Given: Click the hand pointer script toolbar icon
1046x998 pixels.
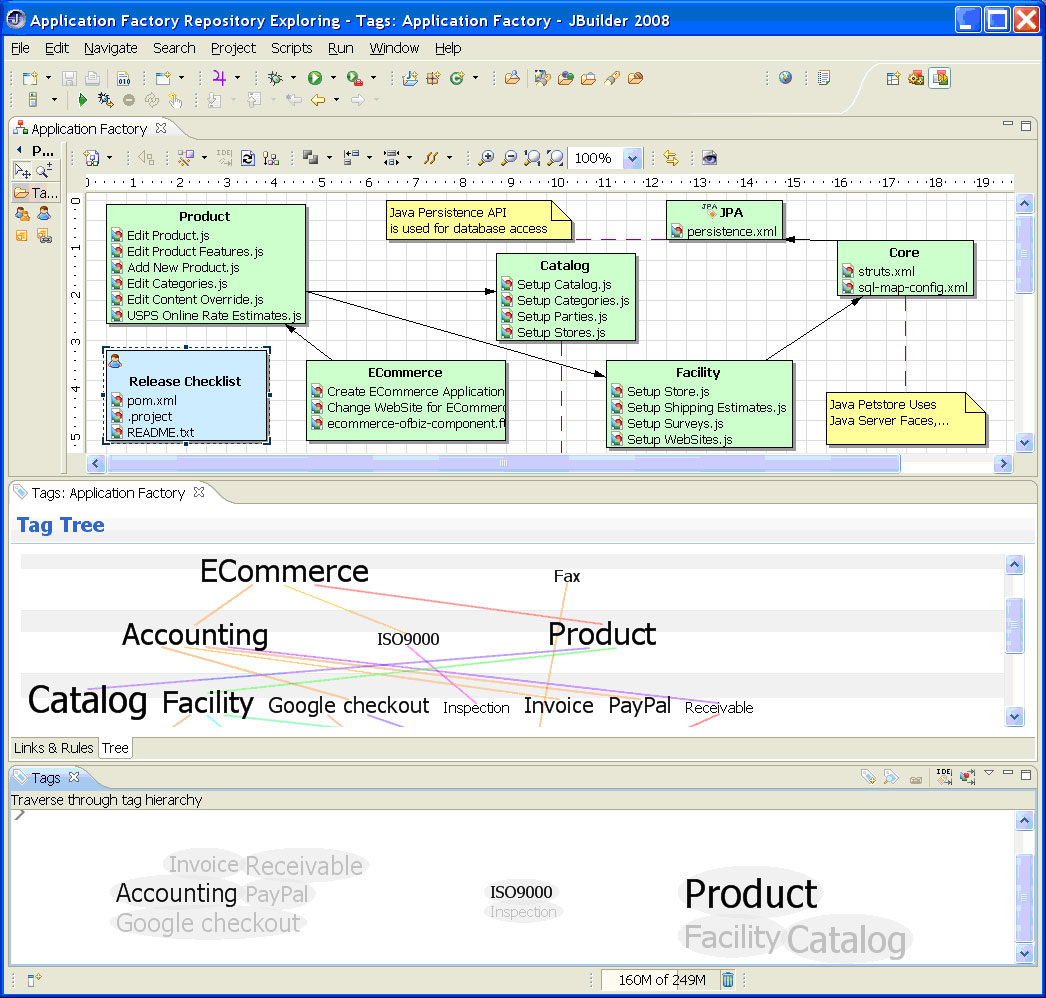Looking at the screenshot, I should (x=175, y=100).
